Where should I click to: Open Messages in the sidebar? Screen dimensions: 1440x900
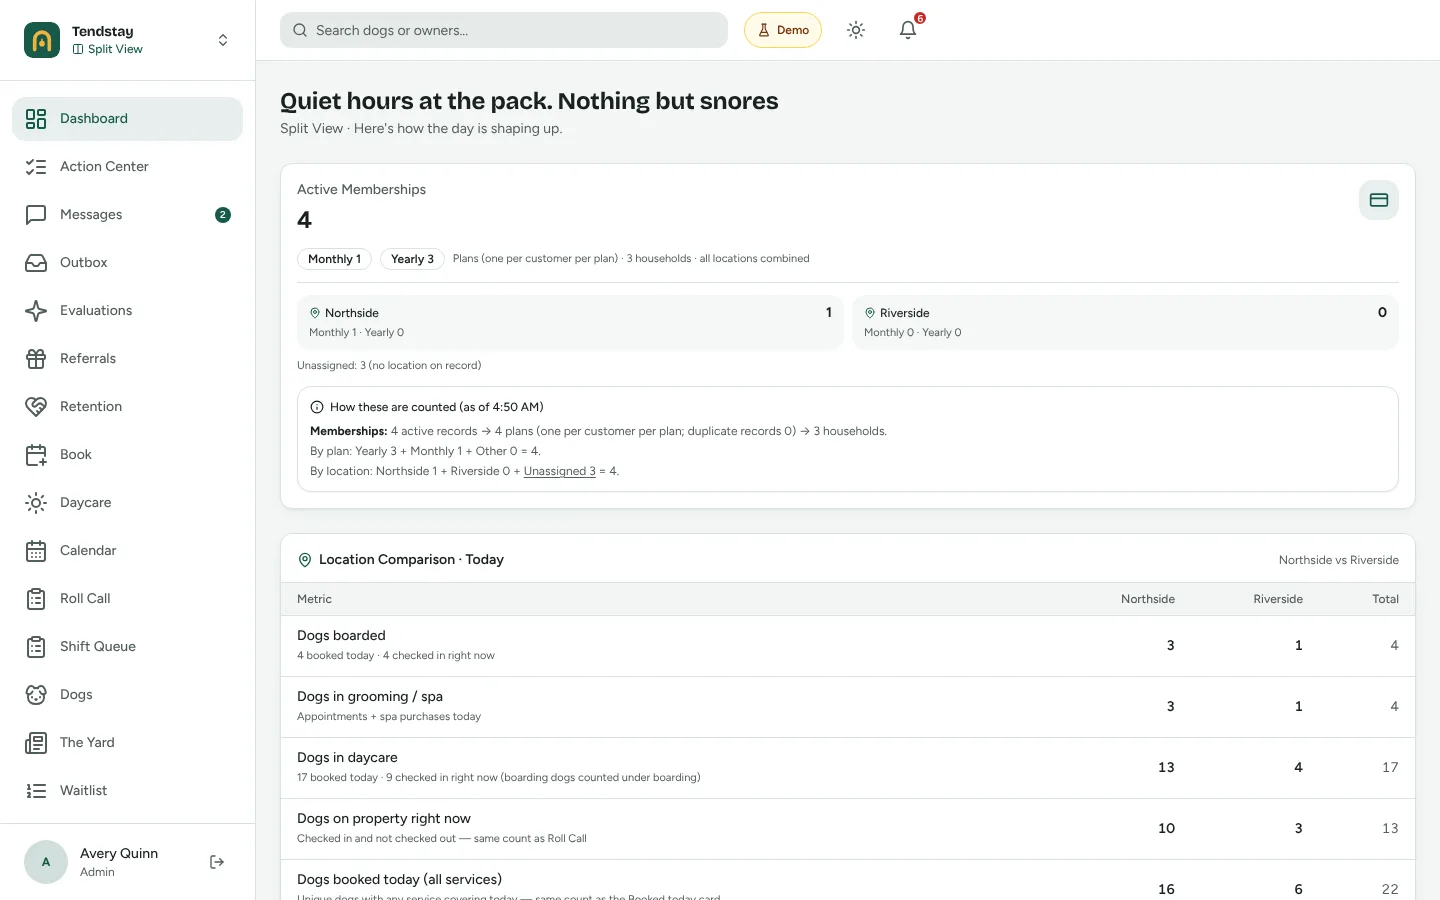coord(127,214)
